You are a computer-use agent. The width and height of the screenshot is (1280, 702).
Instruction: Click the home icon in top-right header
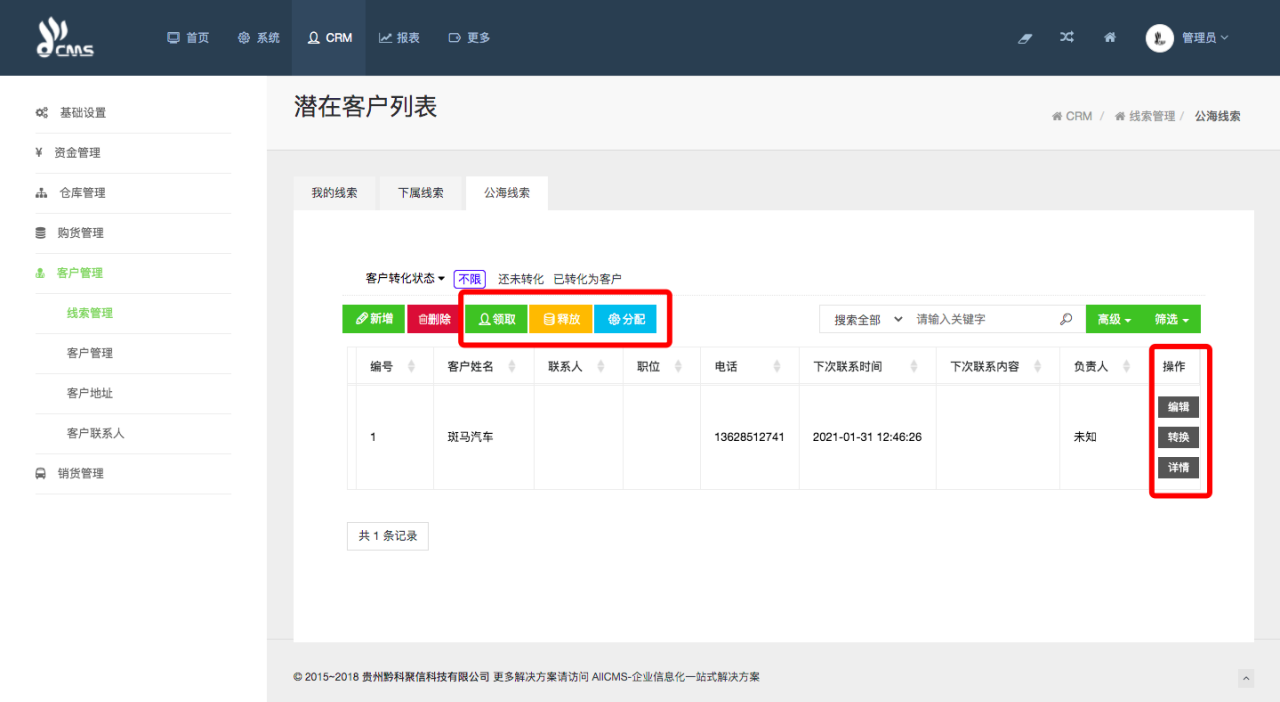(1110, 38)
